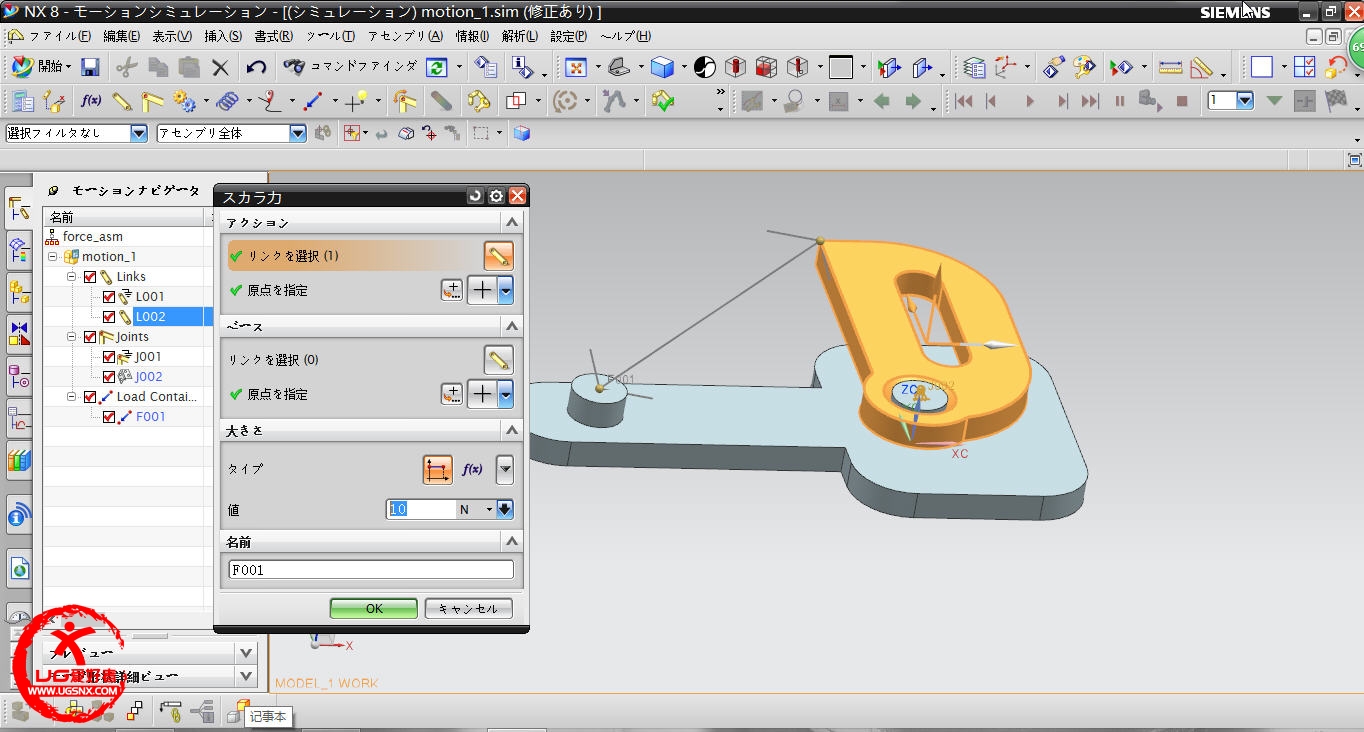Toggle the J002 joint checkbox
Image resolution: width=1364 pixels, height=732 pixels.
[x=109, y=377]
